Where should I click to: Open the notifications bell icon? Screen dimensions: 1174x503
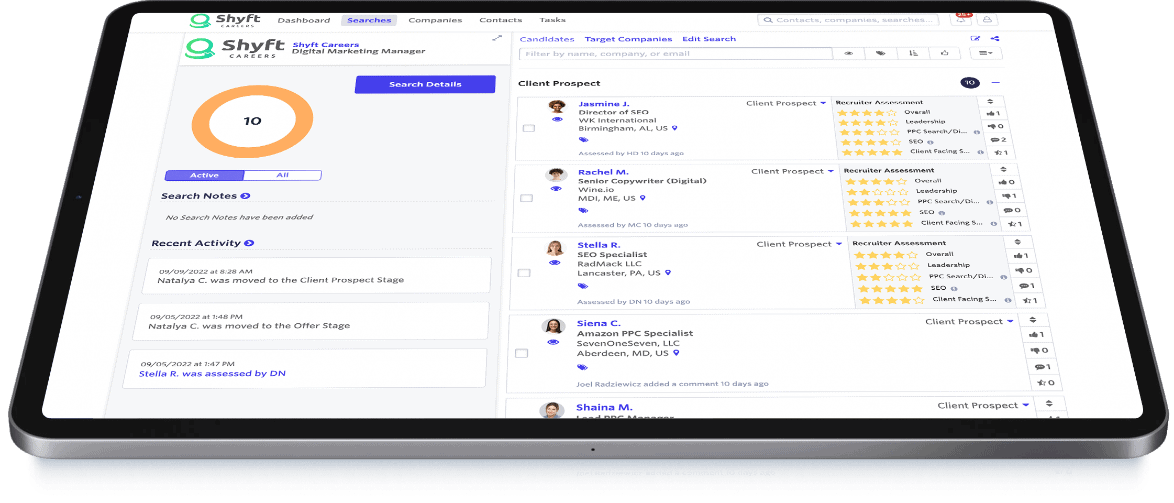(962, 19)
